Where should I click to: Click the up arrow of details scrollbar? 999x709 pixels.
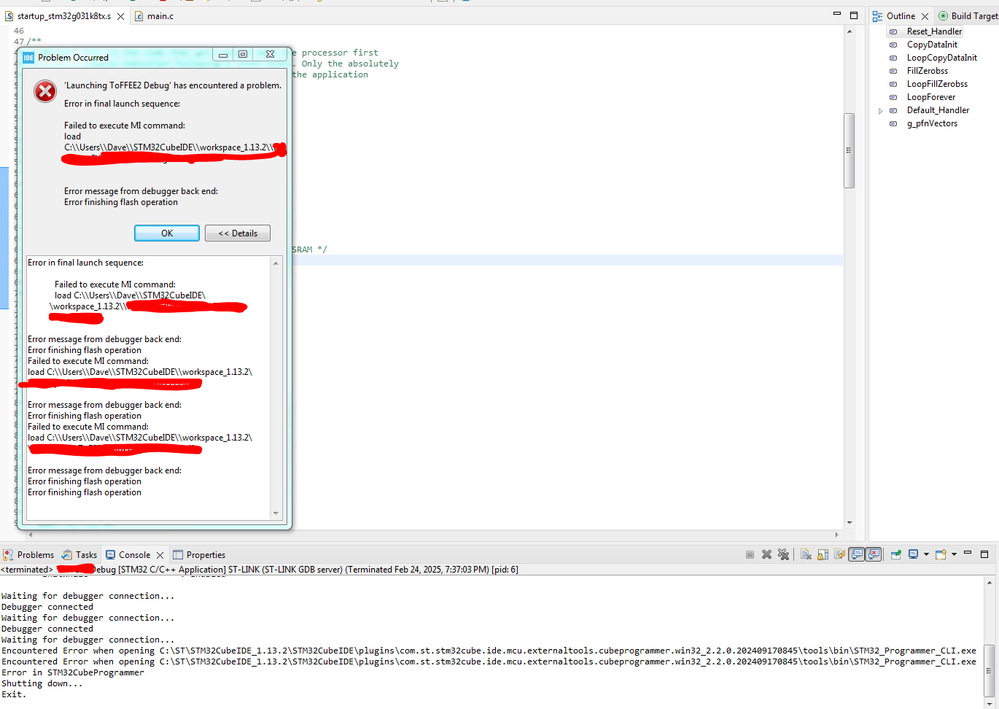(276, 263)
